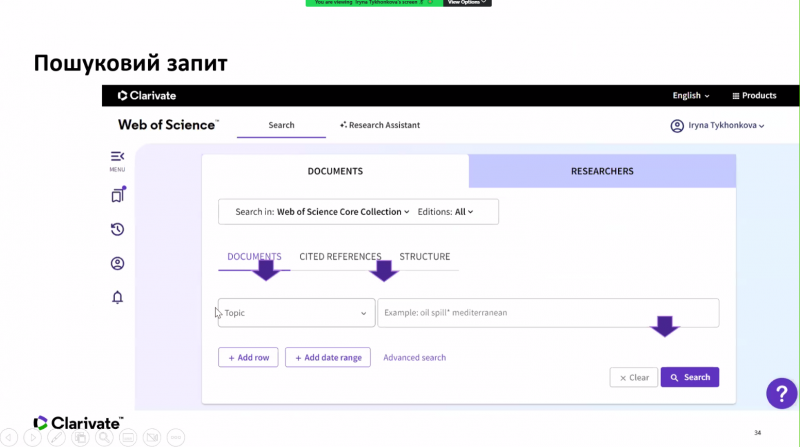This screenshot has height=447, width=800.
Task: Open see all slides control
Action: (80, 437)
